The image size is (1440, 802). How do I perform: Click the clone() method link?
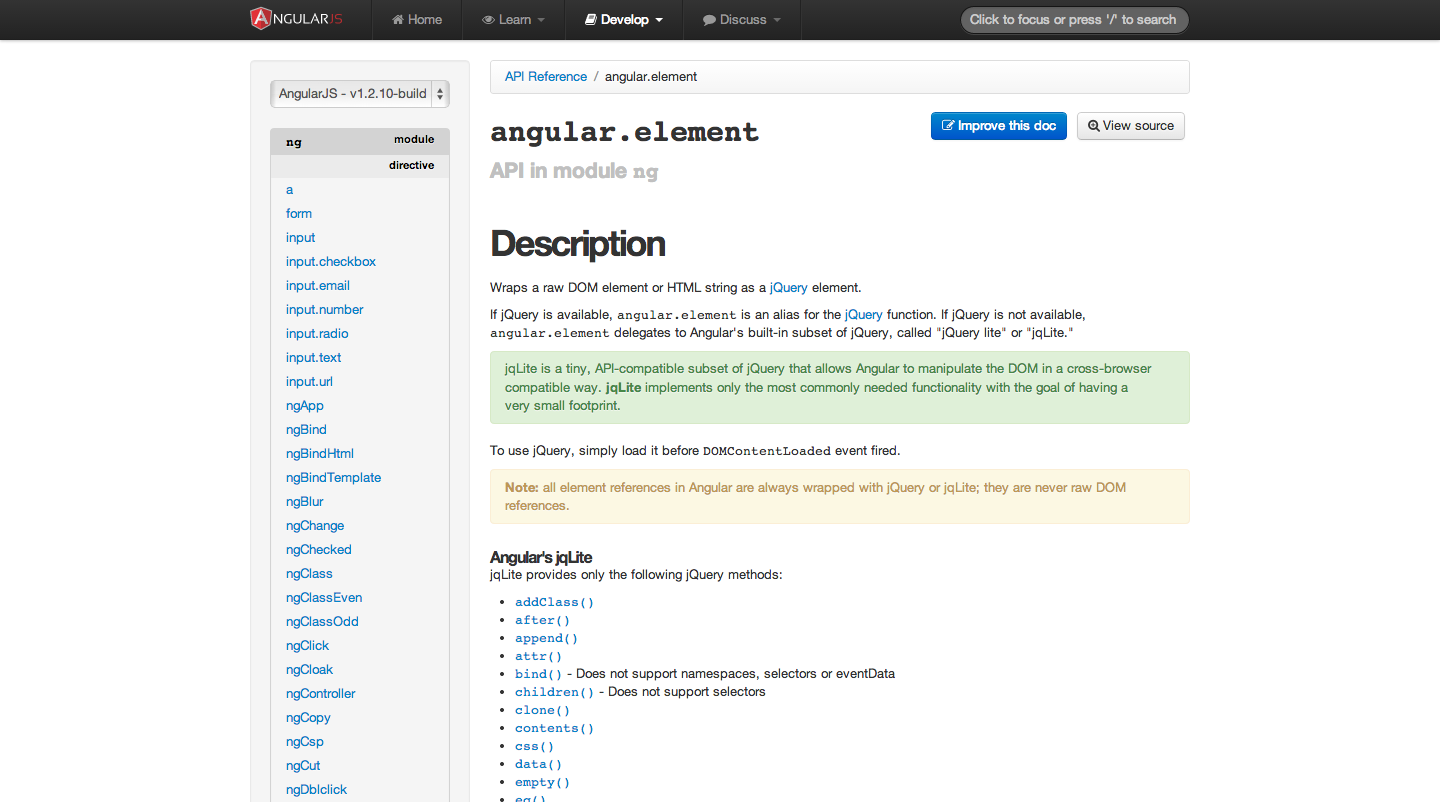pos(543,710)
